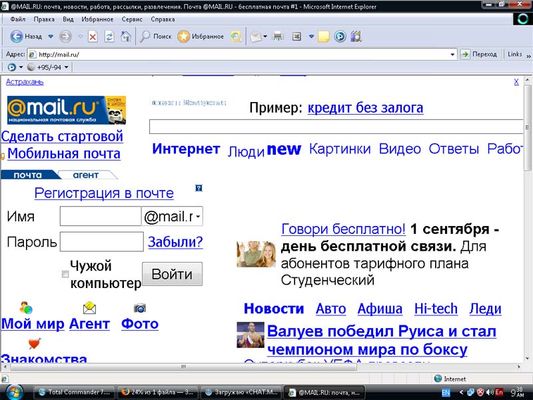533x400 pixels.
Task: Open the +95/-94 toolbar dropdown arrow
Action: pyautogui.click(x=66, y=67)
